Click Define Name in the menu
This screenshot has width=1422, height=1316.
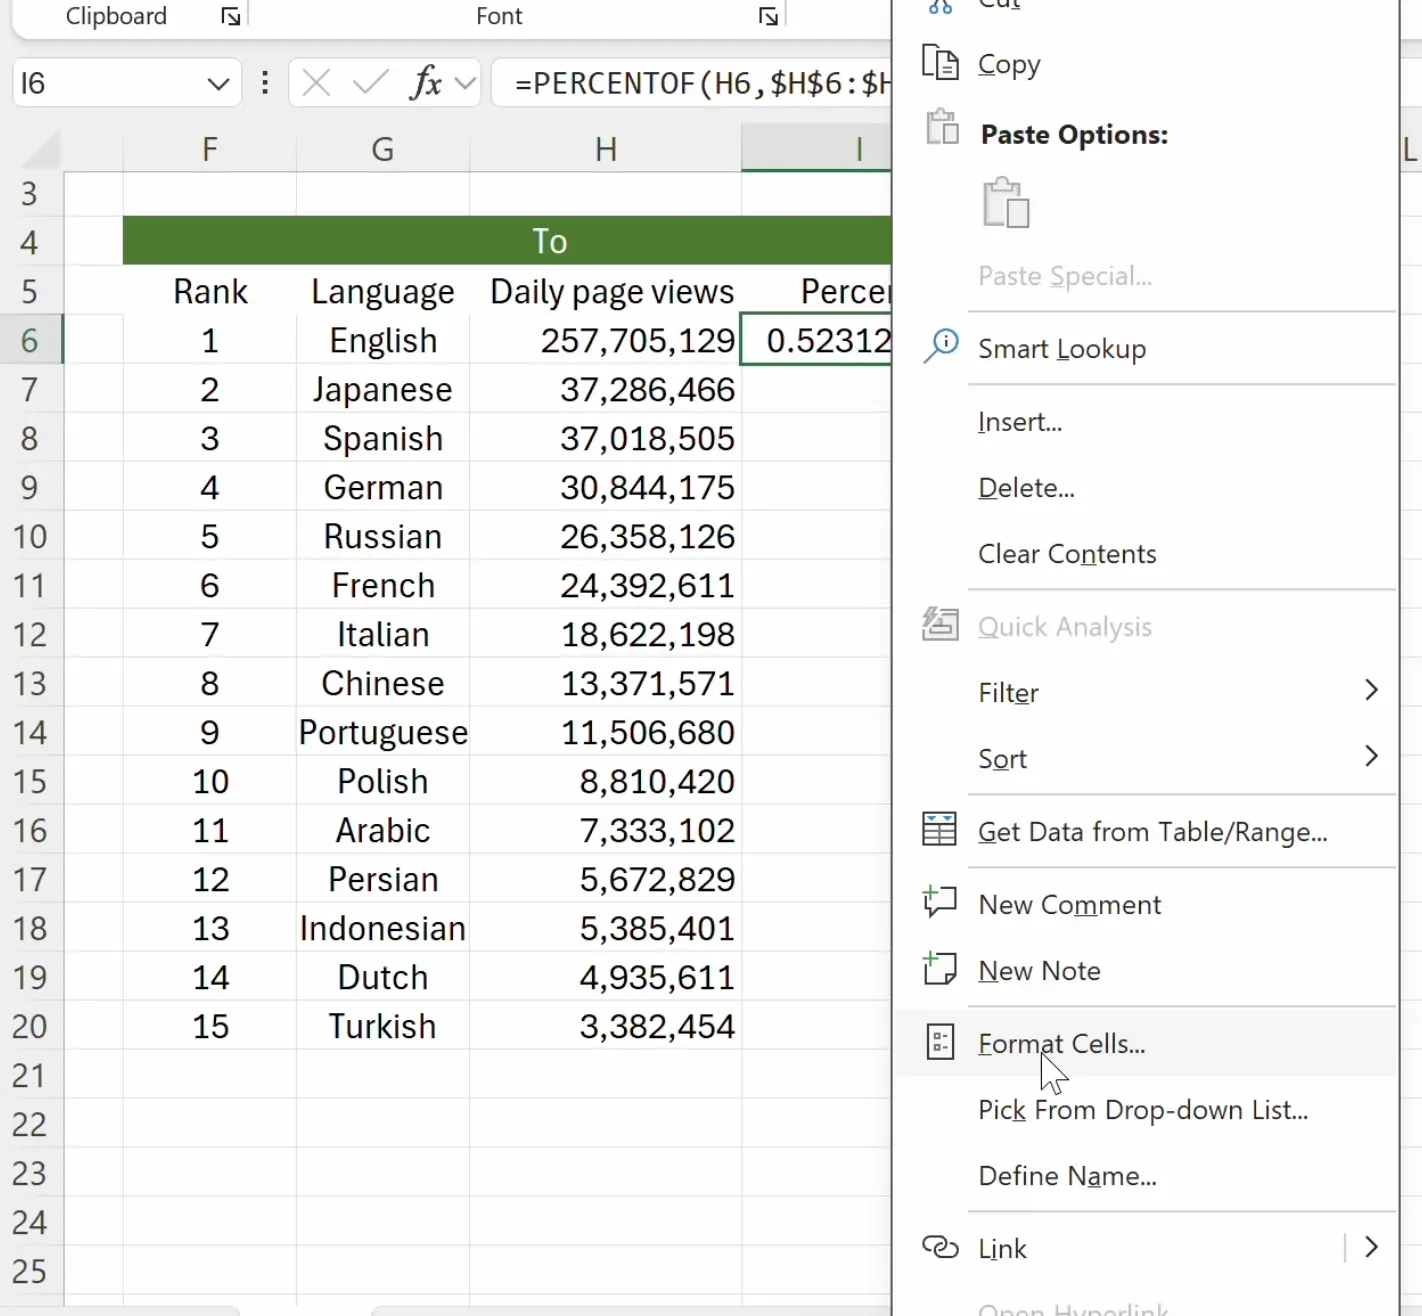tap(1066, 1176)
